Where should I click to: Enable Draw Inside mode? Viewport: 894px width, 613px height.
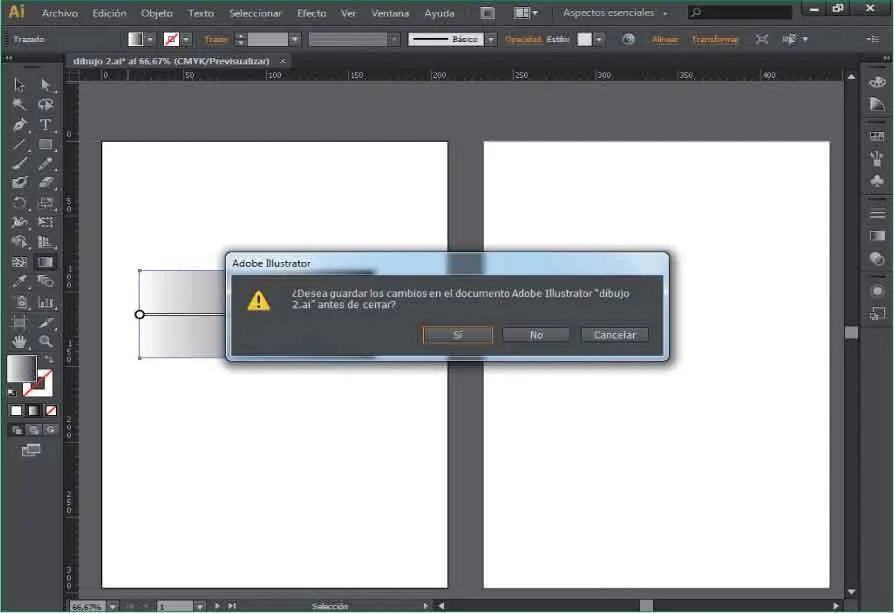tap(51, 430)
